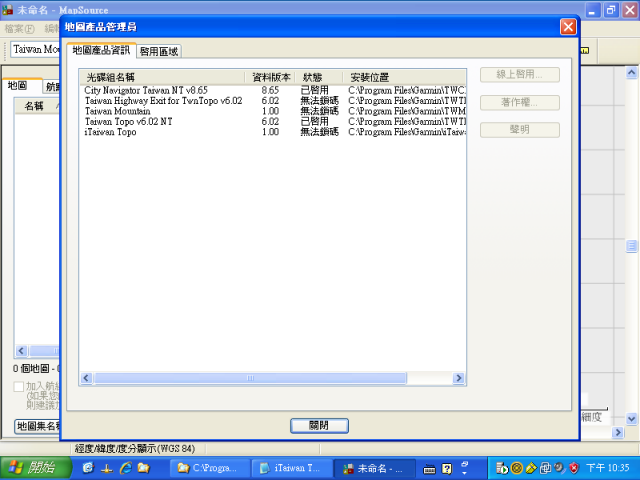Select the Taiwan Mountain product row
The width and height of the screenshot is (640, 480).
point(273,111)
